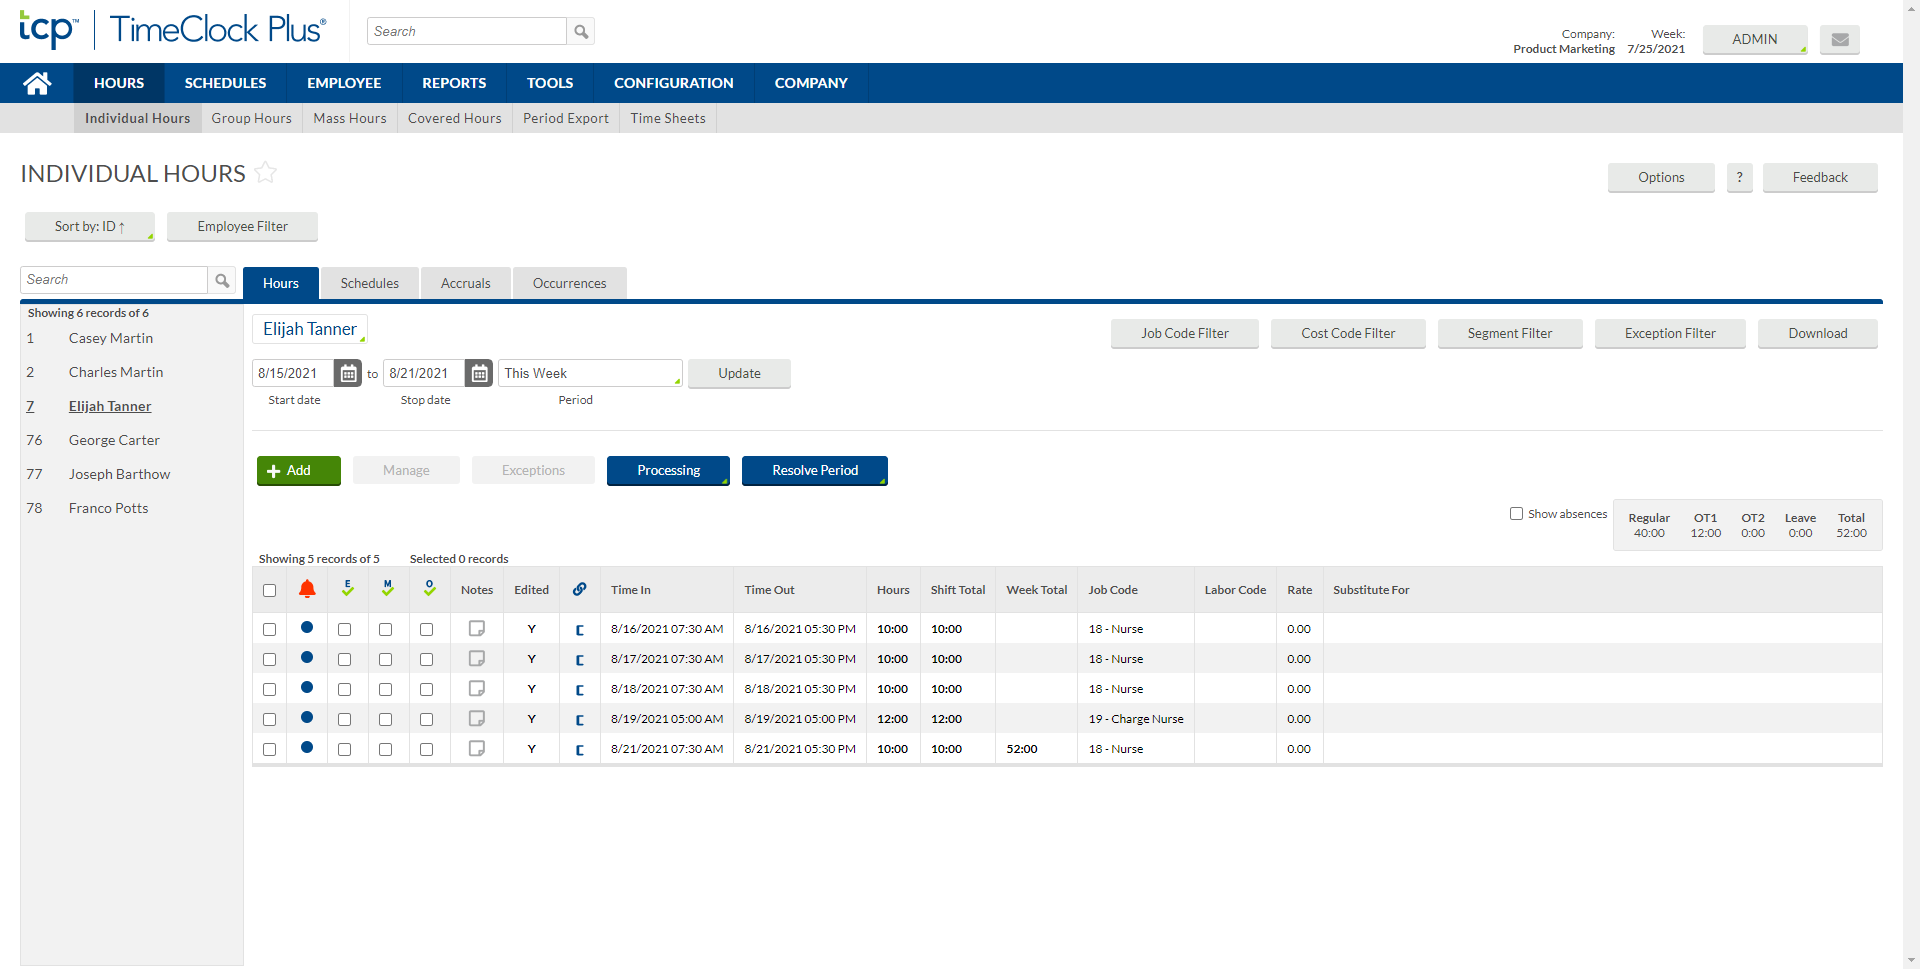Open the calendar picker for the Start date
The width and height of the screenshot is (1920, 969).
point(347,372)
